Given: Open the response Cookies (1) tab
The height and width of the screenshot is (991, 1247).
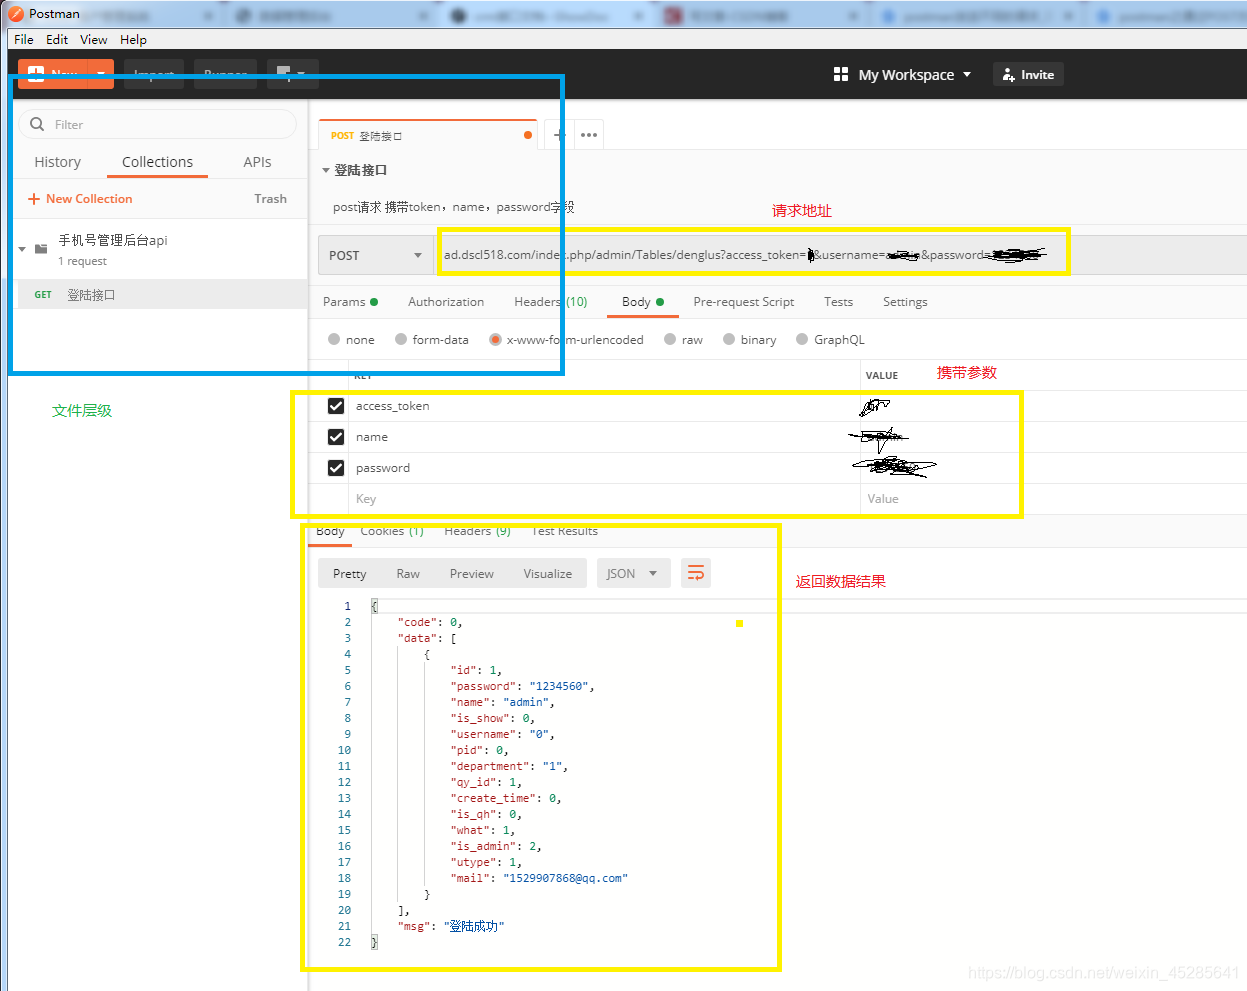Looking at the screenshot, I should 392,531.
